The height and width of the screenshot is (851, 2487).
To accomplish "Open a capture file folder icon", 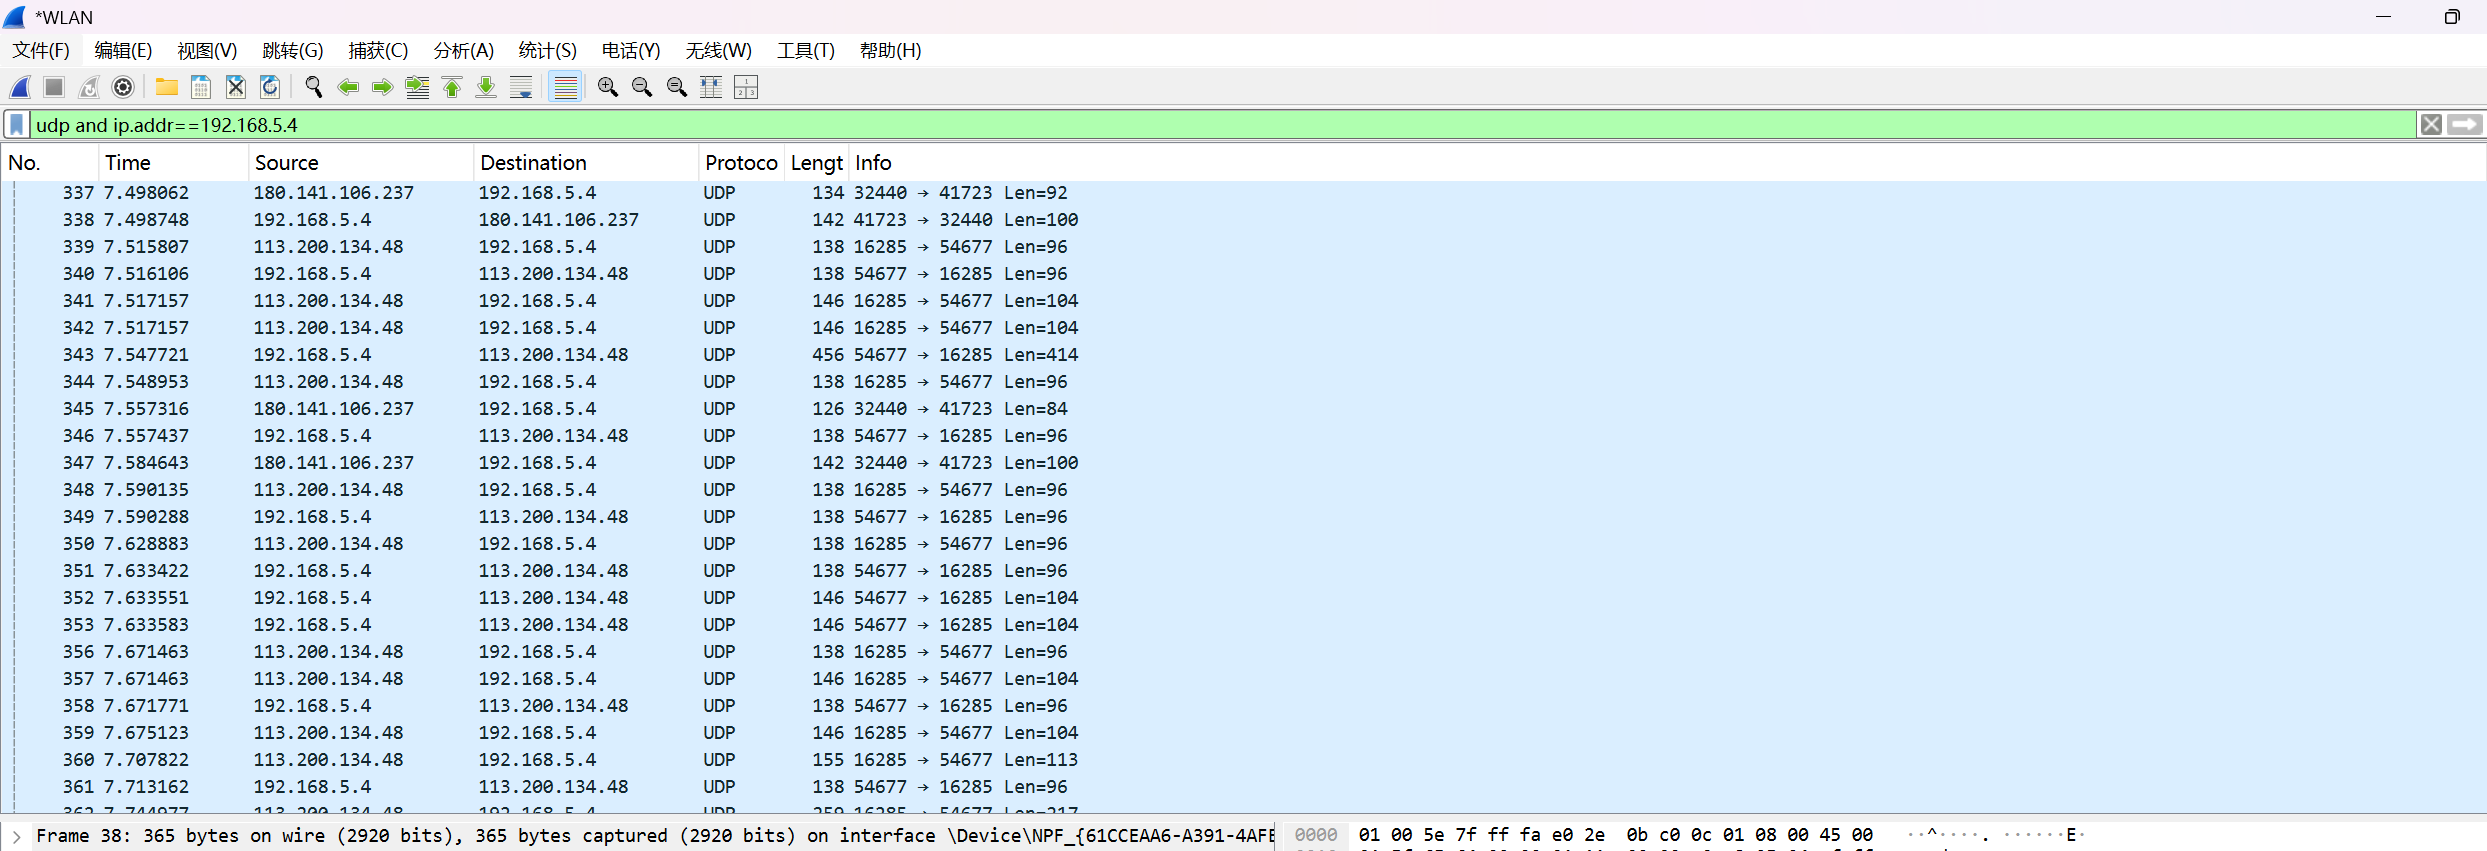I will pos(166,87).
